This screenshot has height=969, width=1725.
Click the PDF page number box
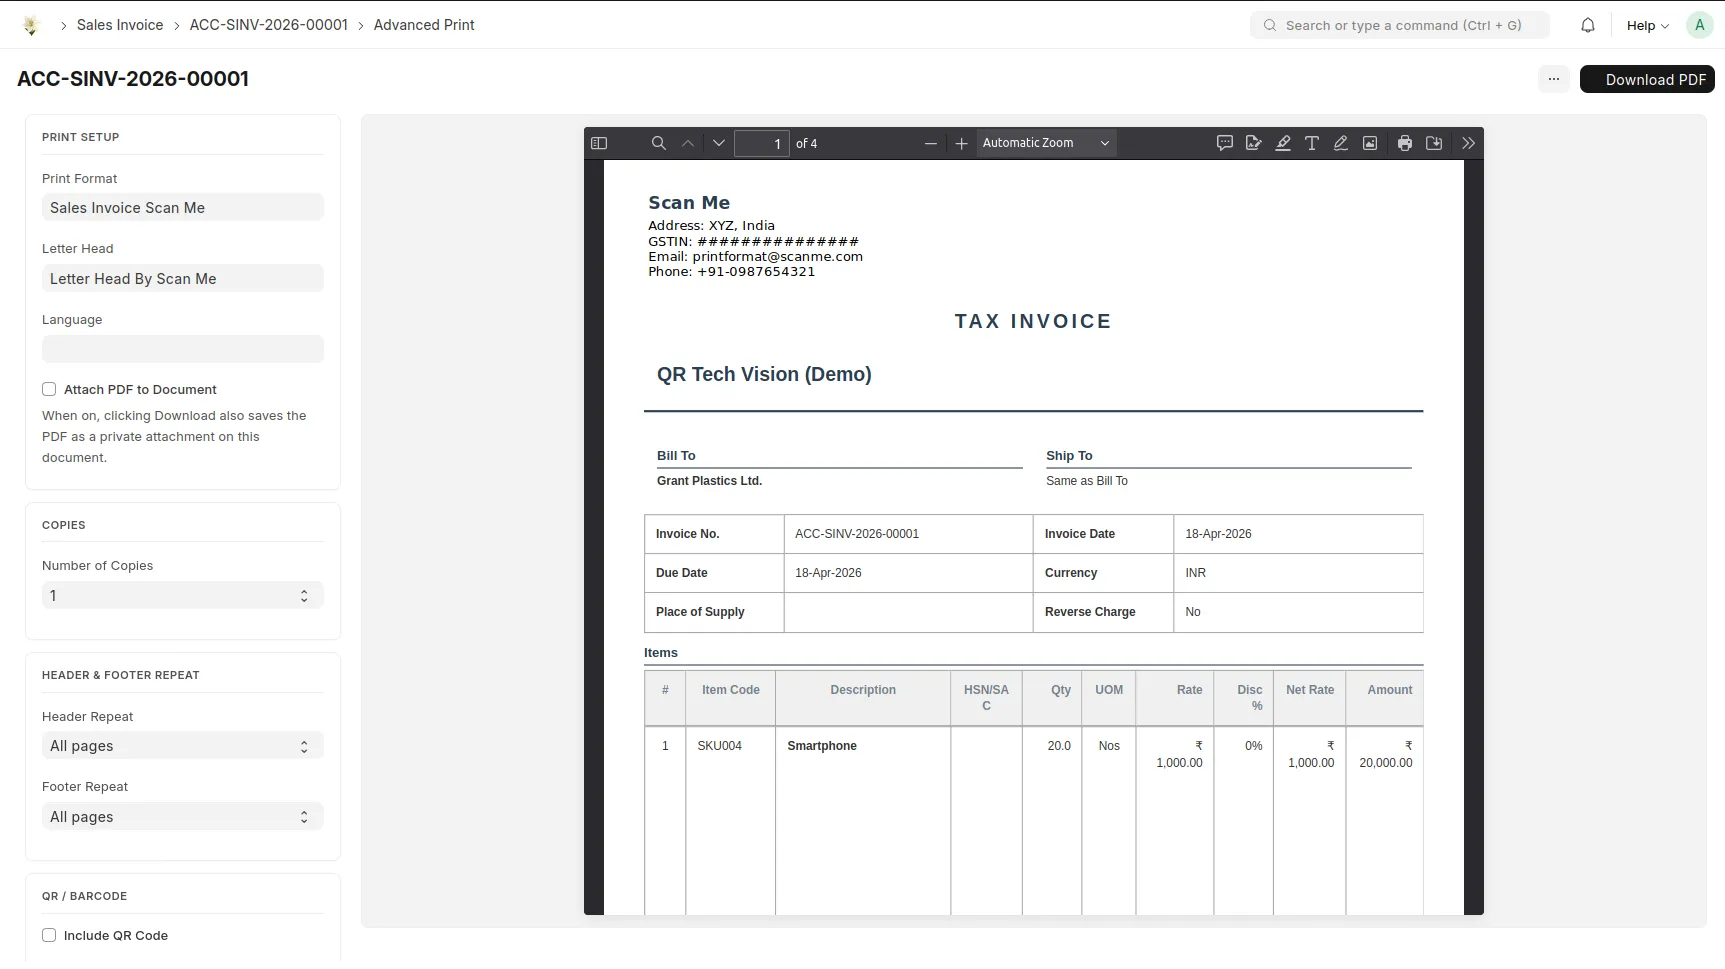click(762, 143)
